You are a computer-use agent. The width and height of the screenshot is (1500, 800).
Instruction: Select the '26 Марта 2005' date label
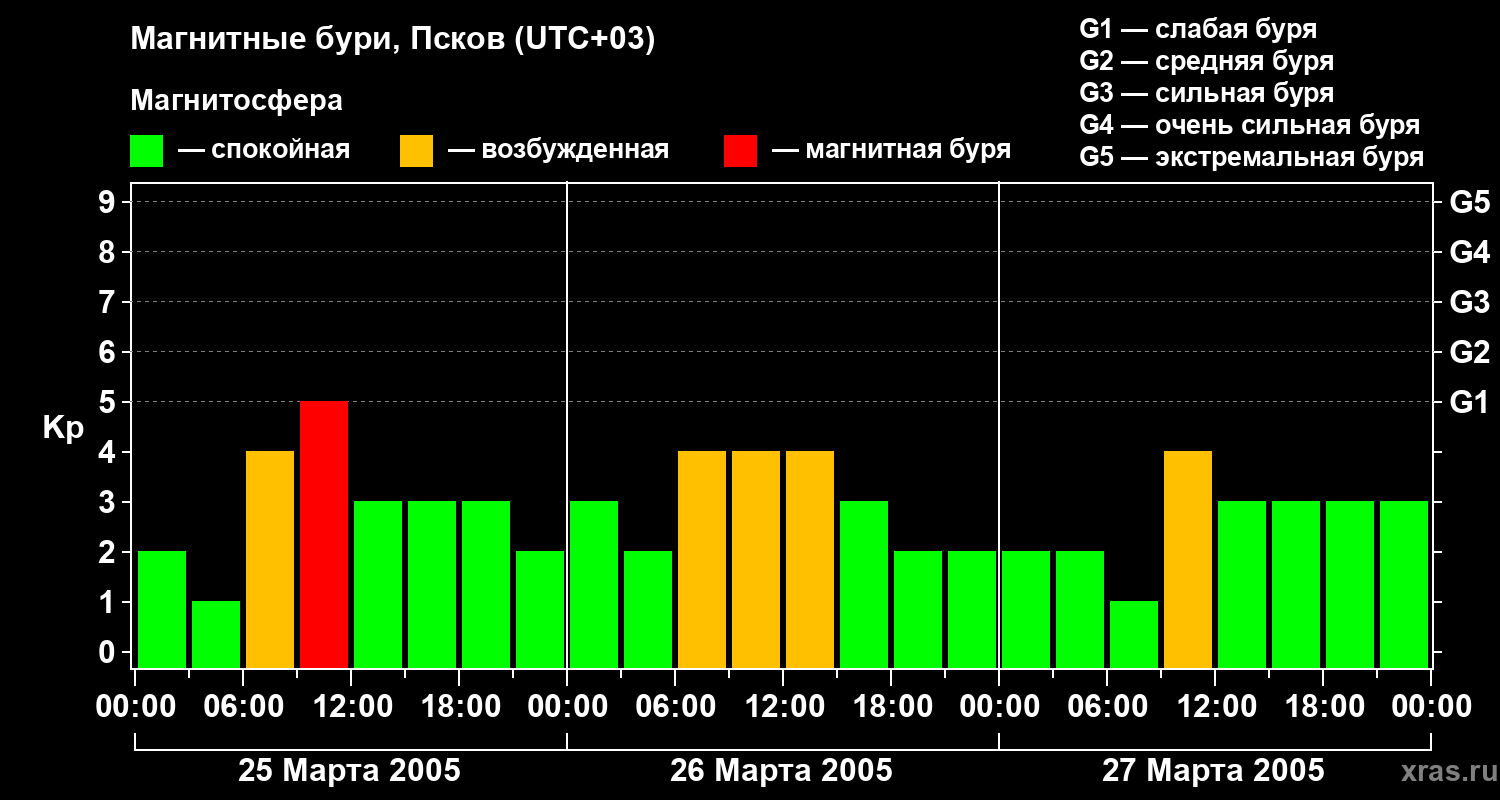(781, 771)
